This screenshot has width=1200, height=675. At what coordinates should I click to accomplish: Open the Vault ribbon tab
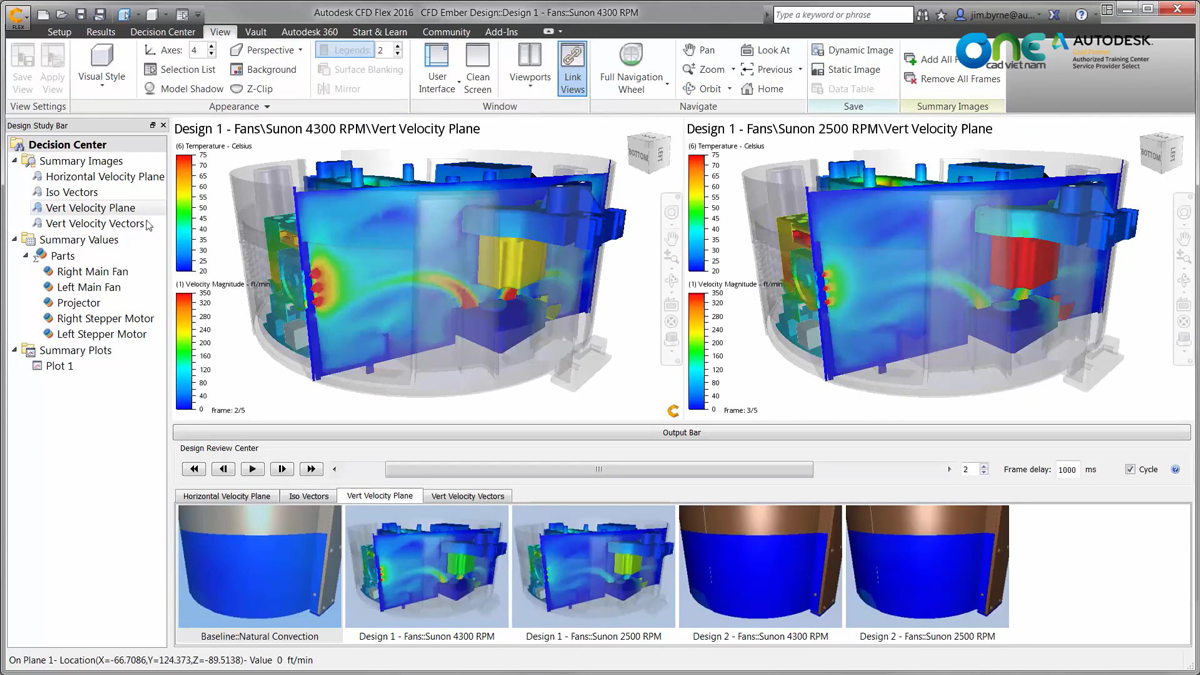point(255,32)
